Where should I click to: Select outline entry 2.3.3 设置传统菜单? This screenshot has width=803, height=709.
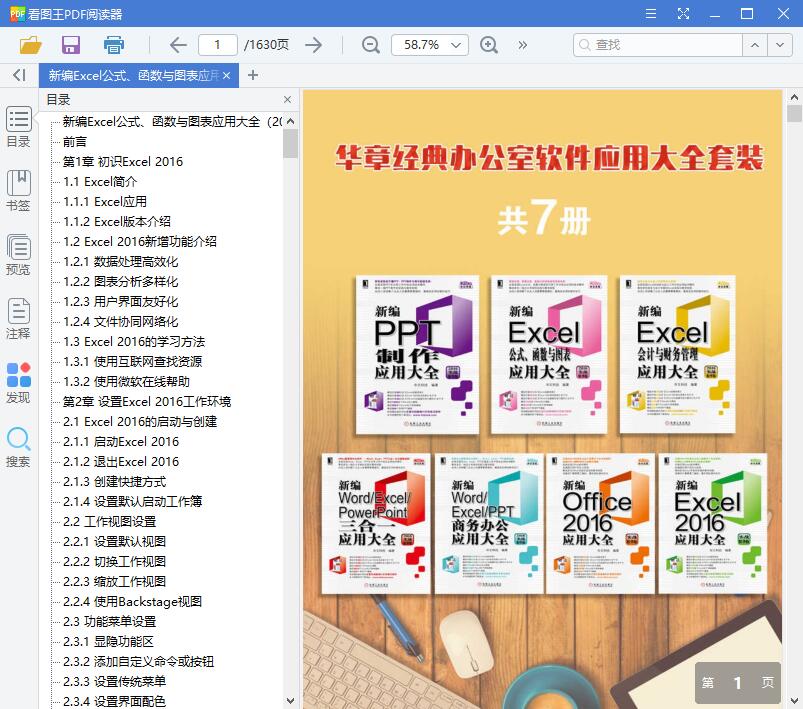114,681
